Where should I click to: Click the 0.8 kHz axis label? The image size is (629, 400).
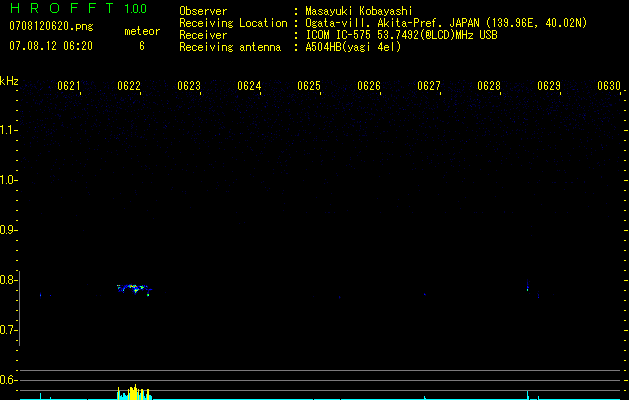point(7,280)
